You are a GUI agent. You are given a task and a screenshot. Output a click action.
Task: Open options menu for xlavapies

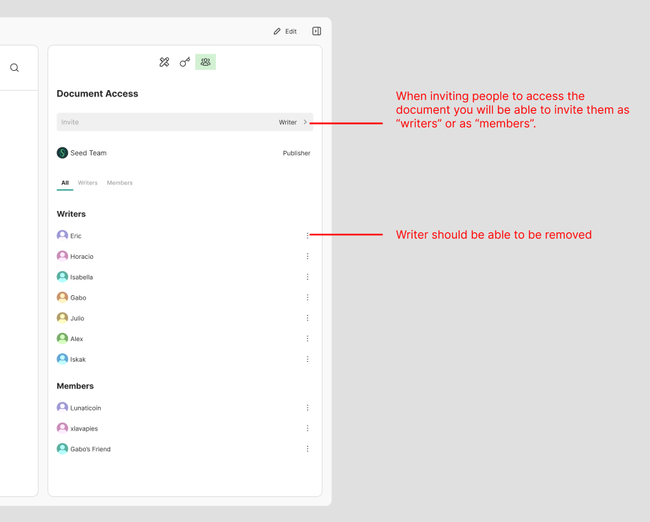(x=307, y=428)
